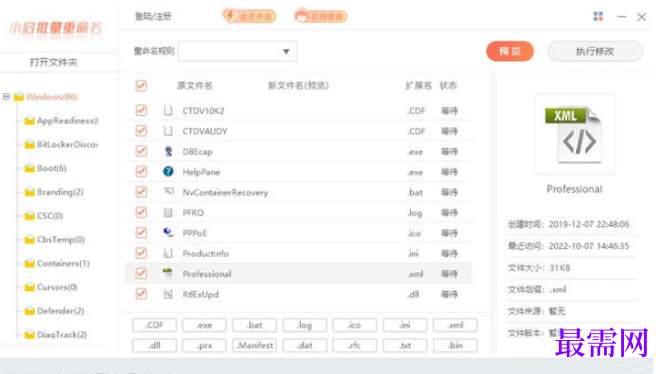Uncheck the RtlExUpd checkbox

[141, 294]
